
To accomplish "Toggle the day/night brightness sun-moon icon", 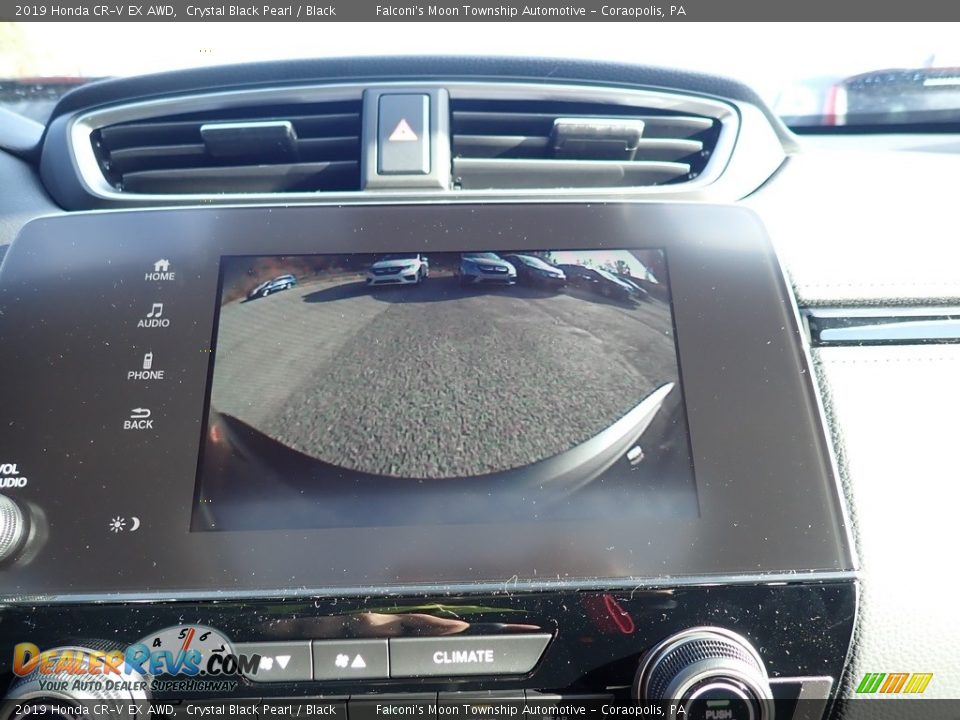I will (x=124, y=524).
